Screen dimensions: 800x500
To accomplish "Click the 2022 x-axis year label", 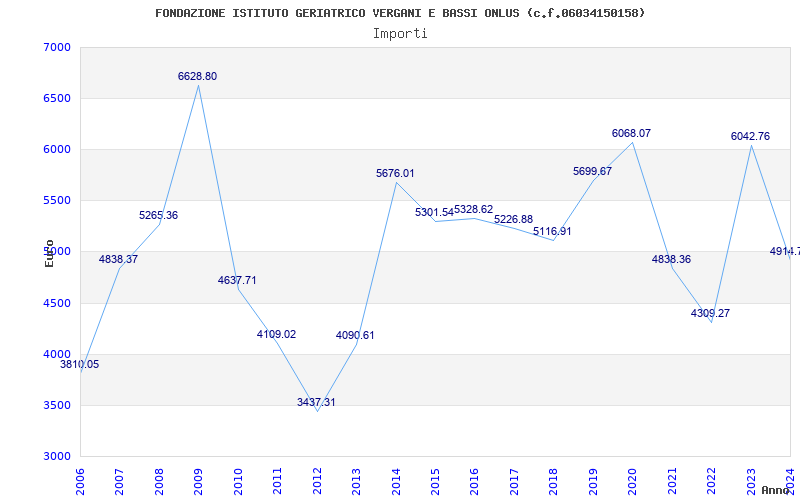I will tap(711, 482).
